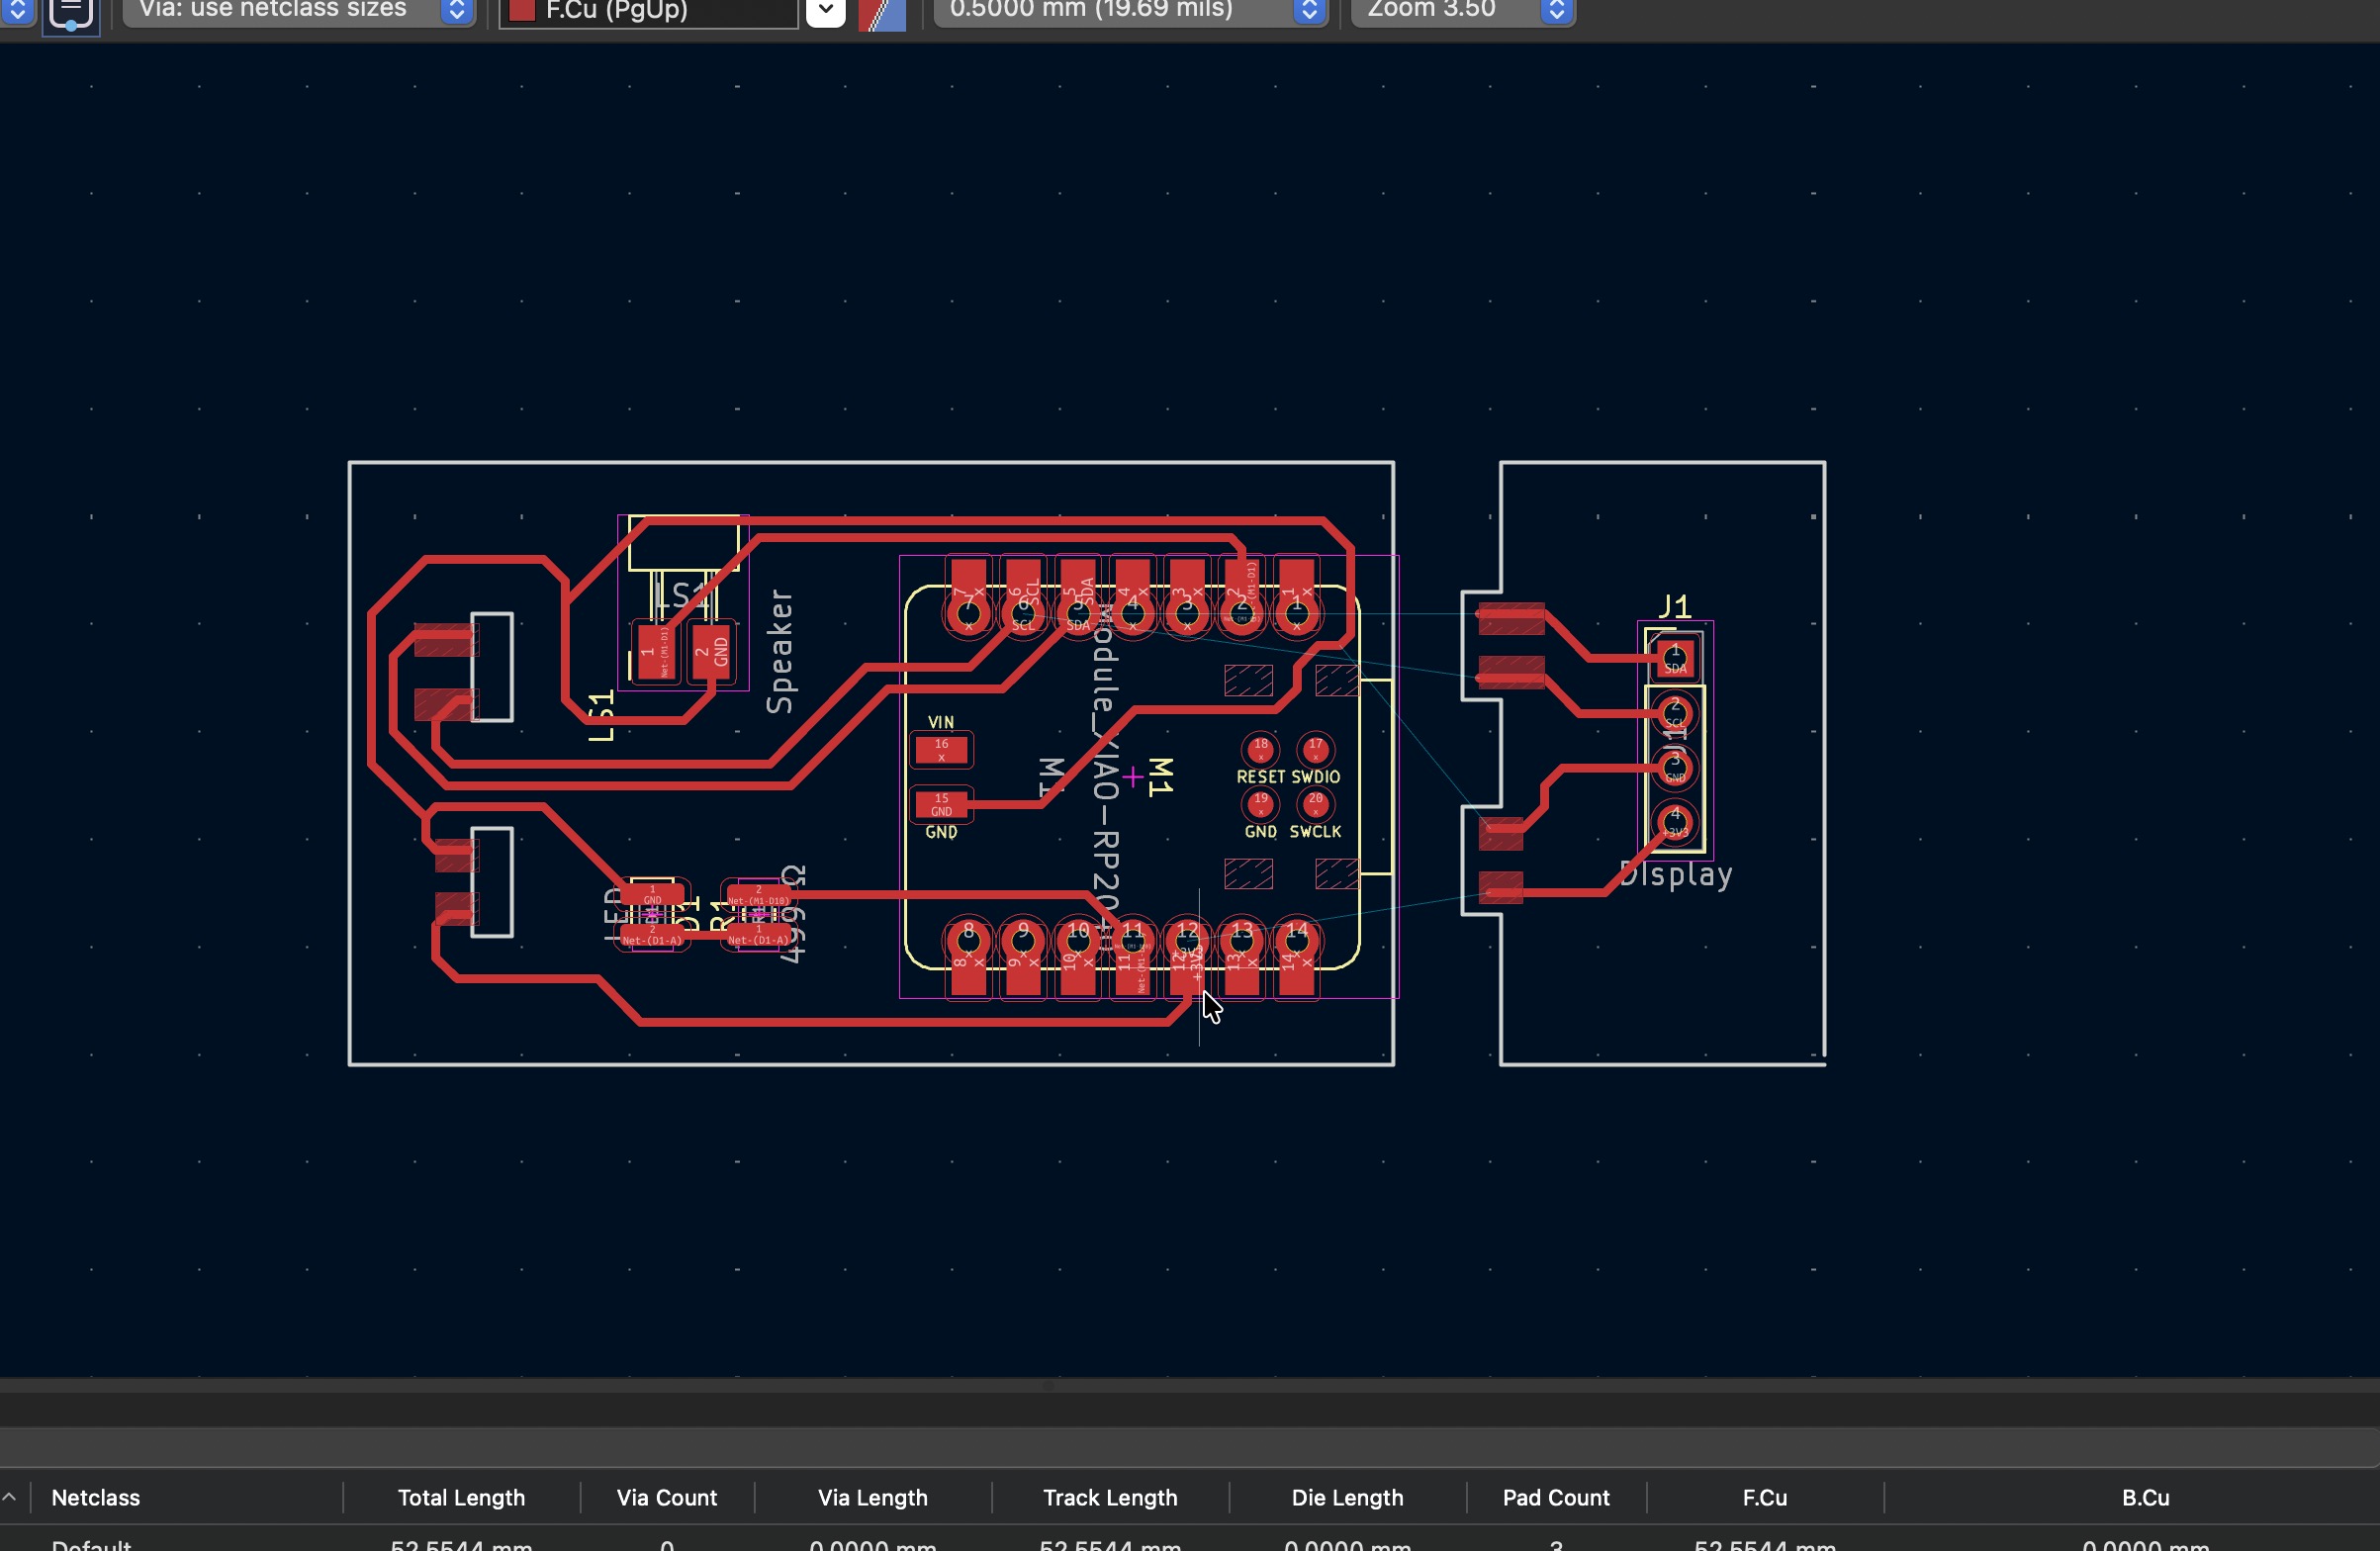
Task: Toggle the sort direction arrow beside Netclass
Action: tap(10, 1497)
